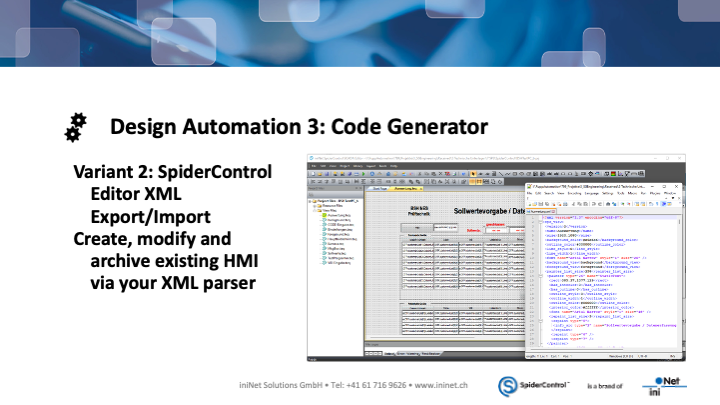
Task: Click the Save icon in Notepad++ toolbar
Action: coord(541,204)
